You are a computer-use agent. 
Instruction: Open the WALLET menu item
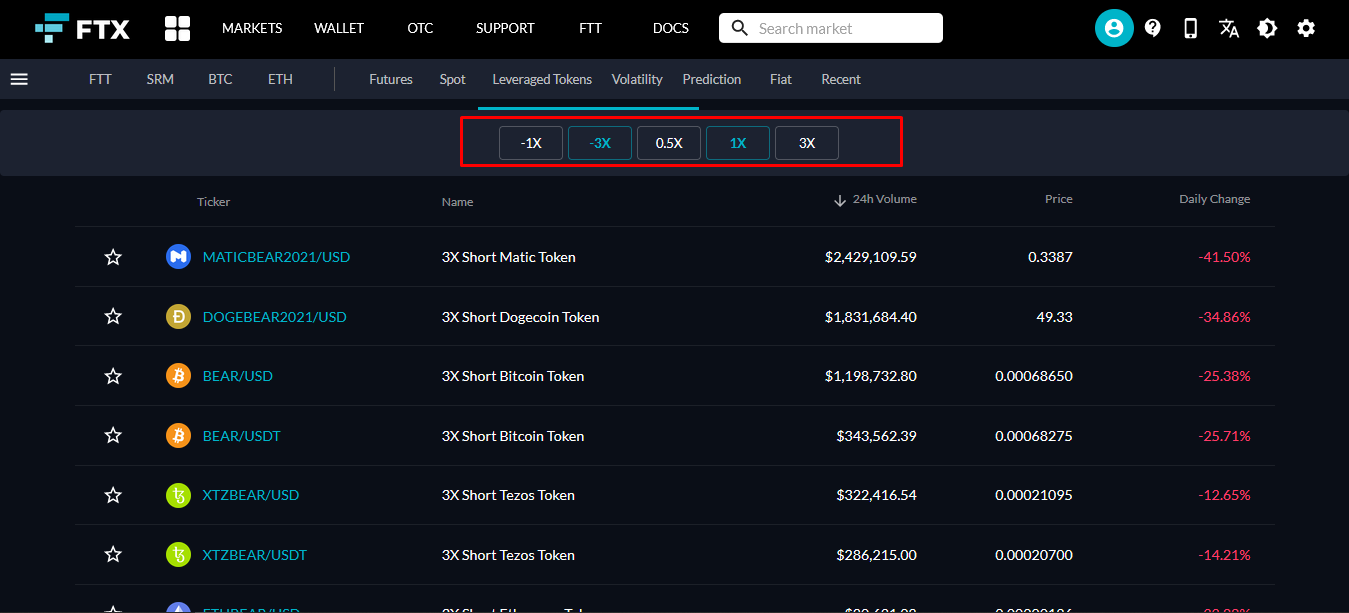pyautogui.click(x=339, y=28)
